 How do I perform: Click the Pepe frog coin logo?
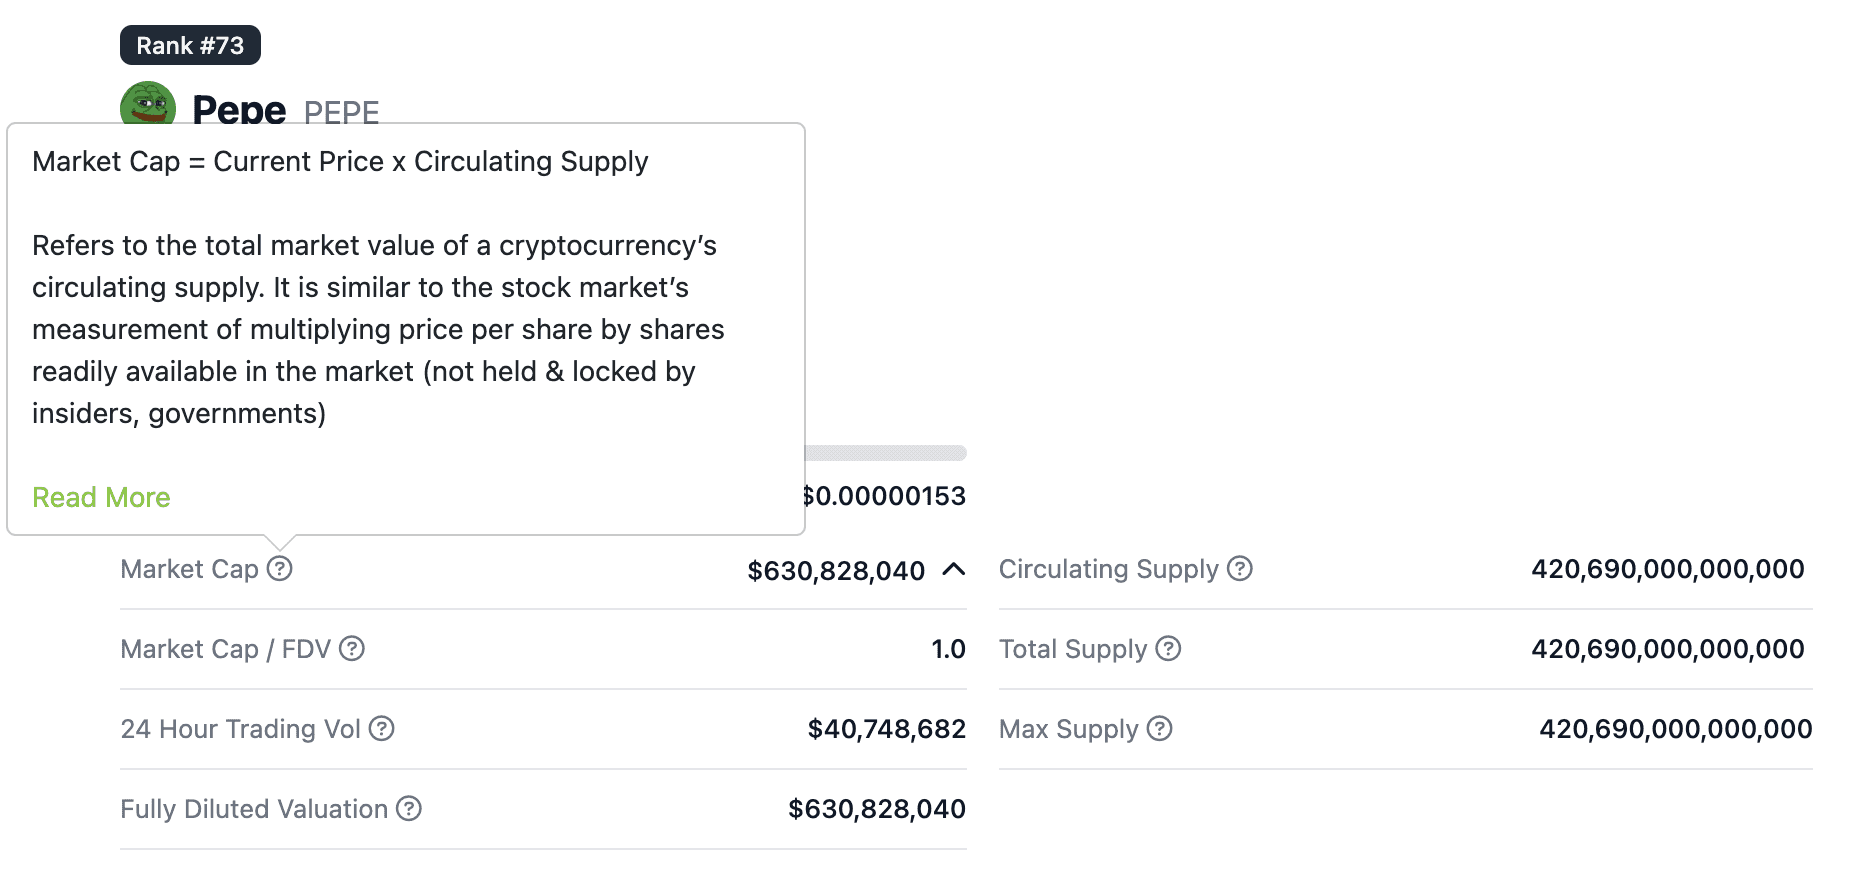click(x=148, y=104)
